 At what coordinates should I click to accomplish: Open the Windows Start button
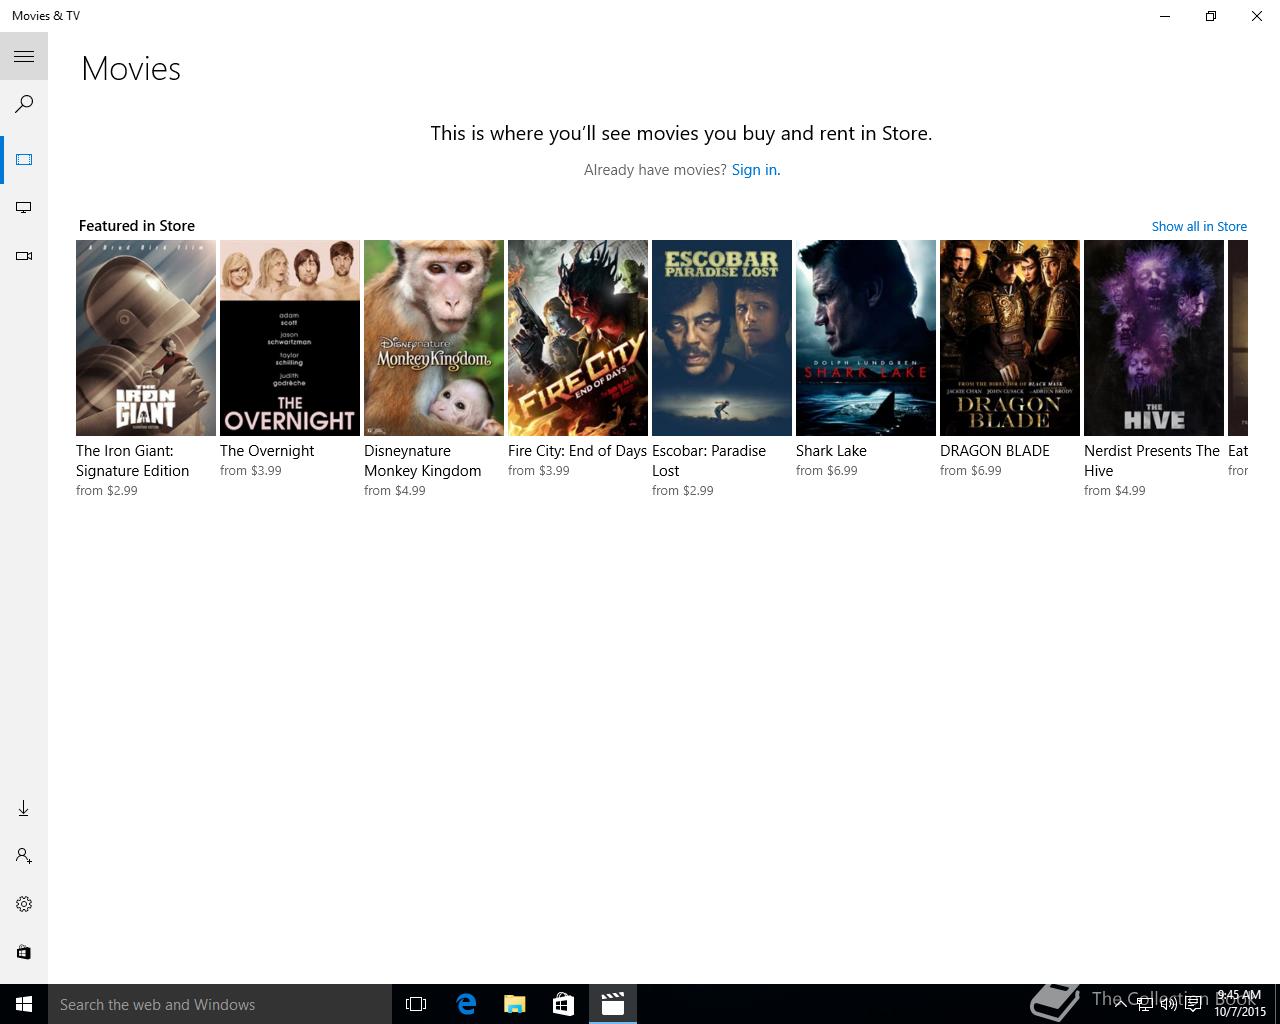tap(24, 1004)
